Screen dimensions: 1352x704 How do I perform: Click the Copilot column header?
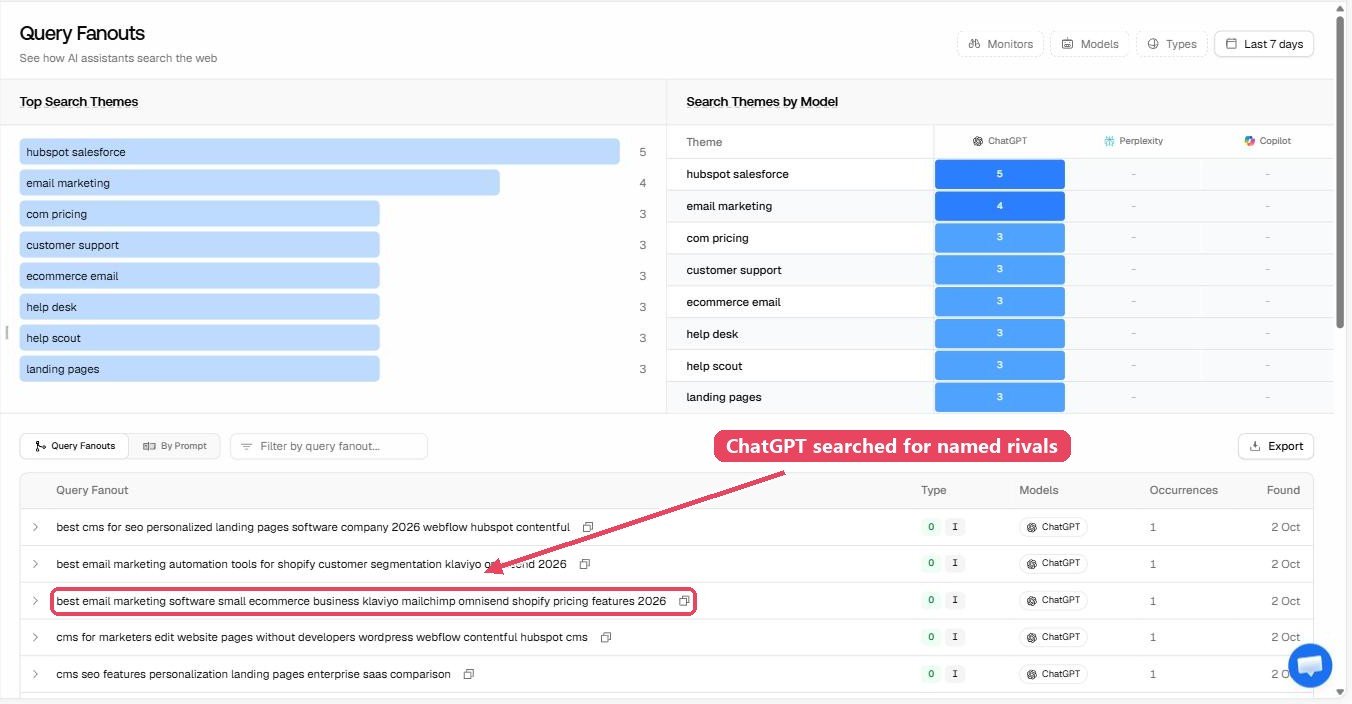coord(1267,141)
